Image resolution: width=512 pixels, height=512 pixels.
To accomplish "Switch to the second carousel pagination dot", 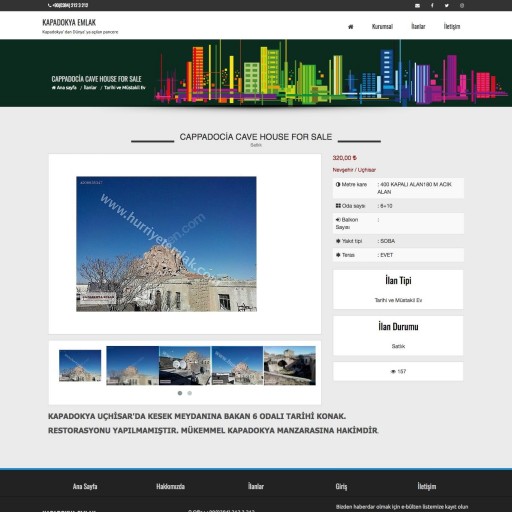I will point(190,393).
